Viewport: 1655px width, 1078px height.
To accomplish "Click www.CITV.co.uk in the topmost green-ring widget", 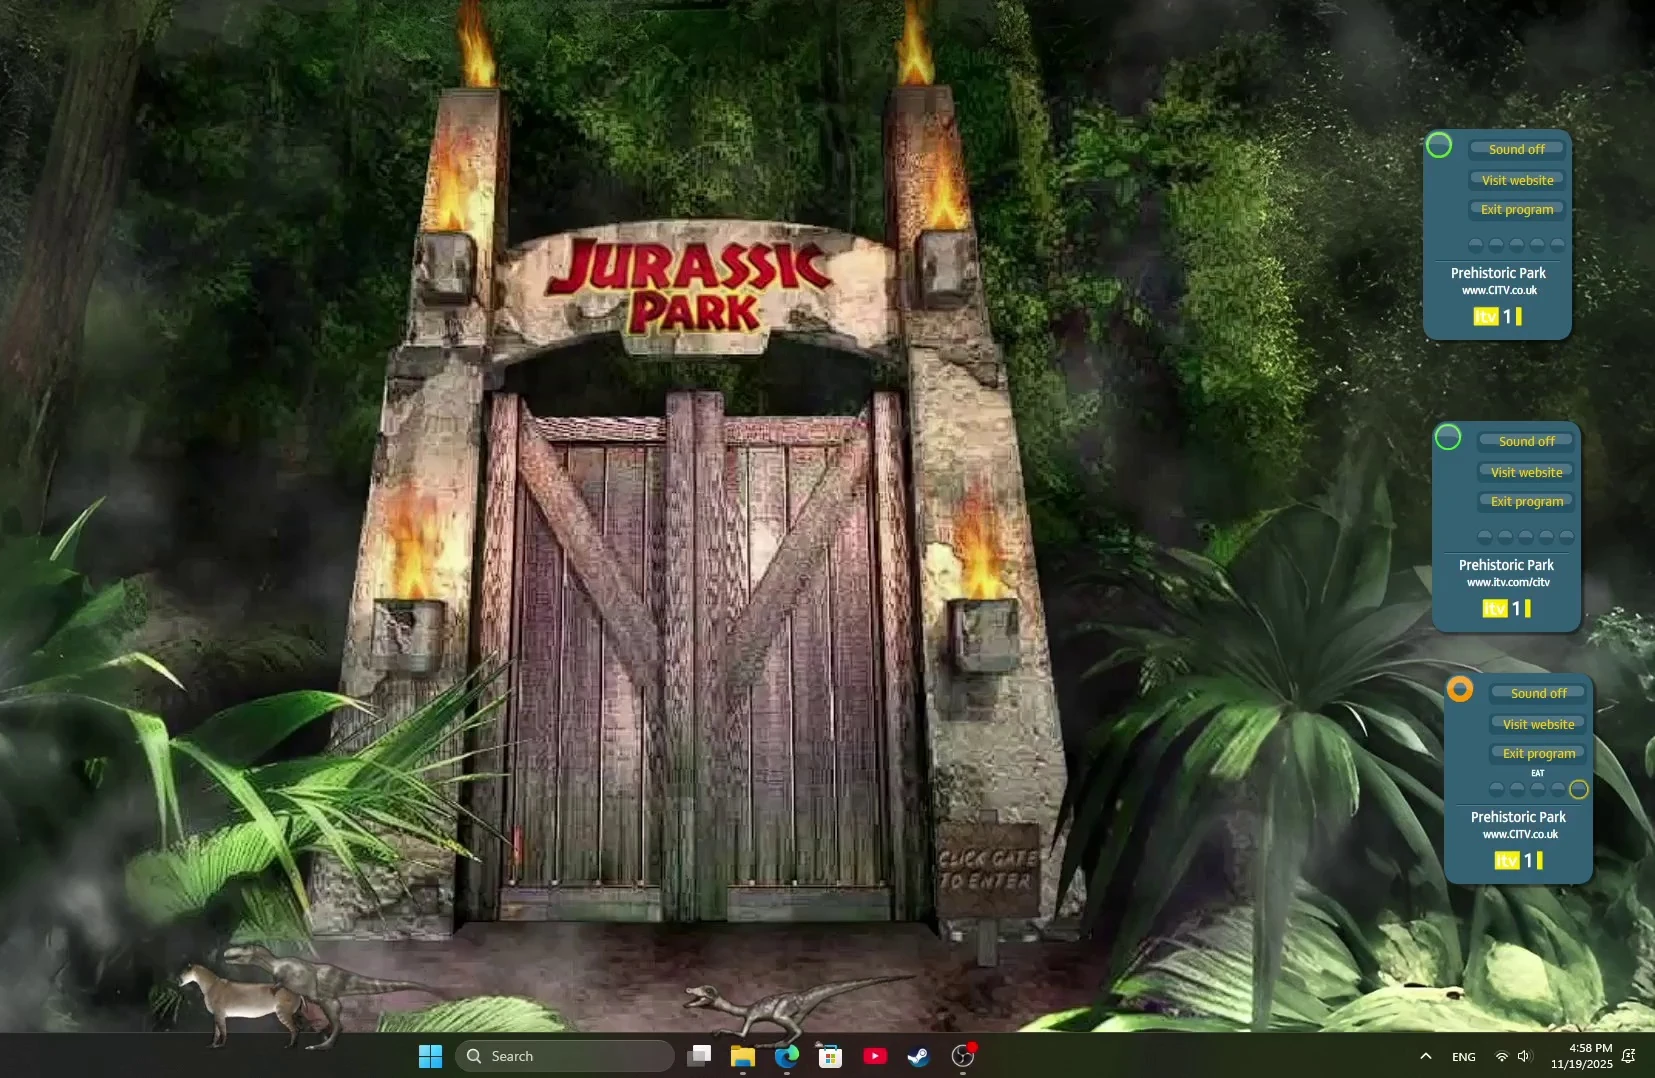I will tap(1499, 290).
